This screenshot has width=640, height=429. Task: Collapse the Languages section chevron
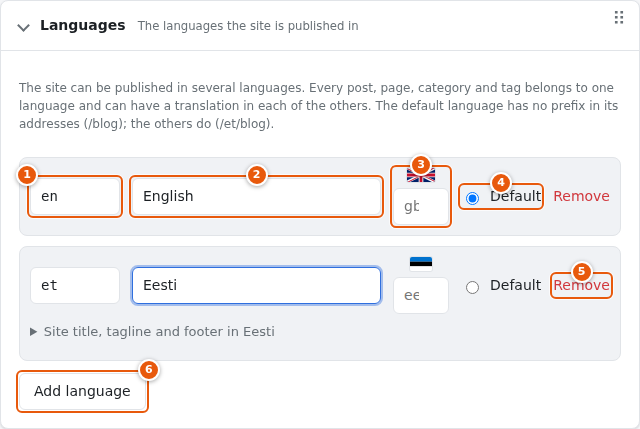coord(24,27)
